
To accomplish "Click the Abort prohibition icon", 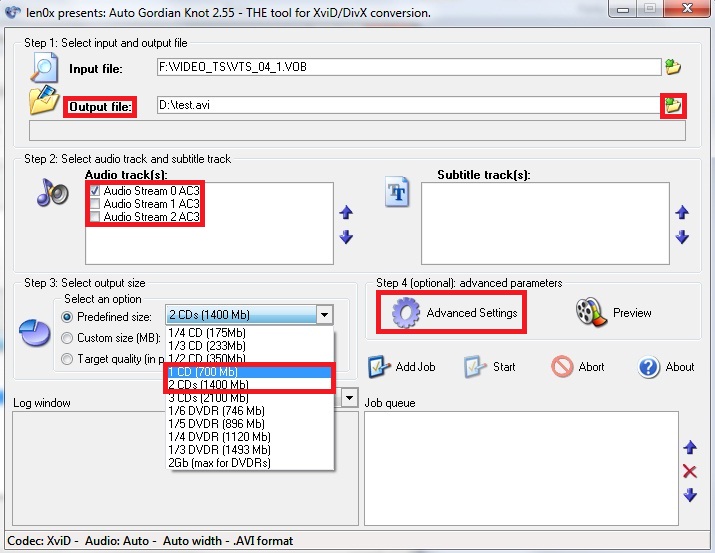I will point(562,367).
